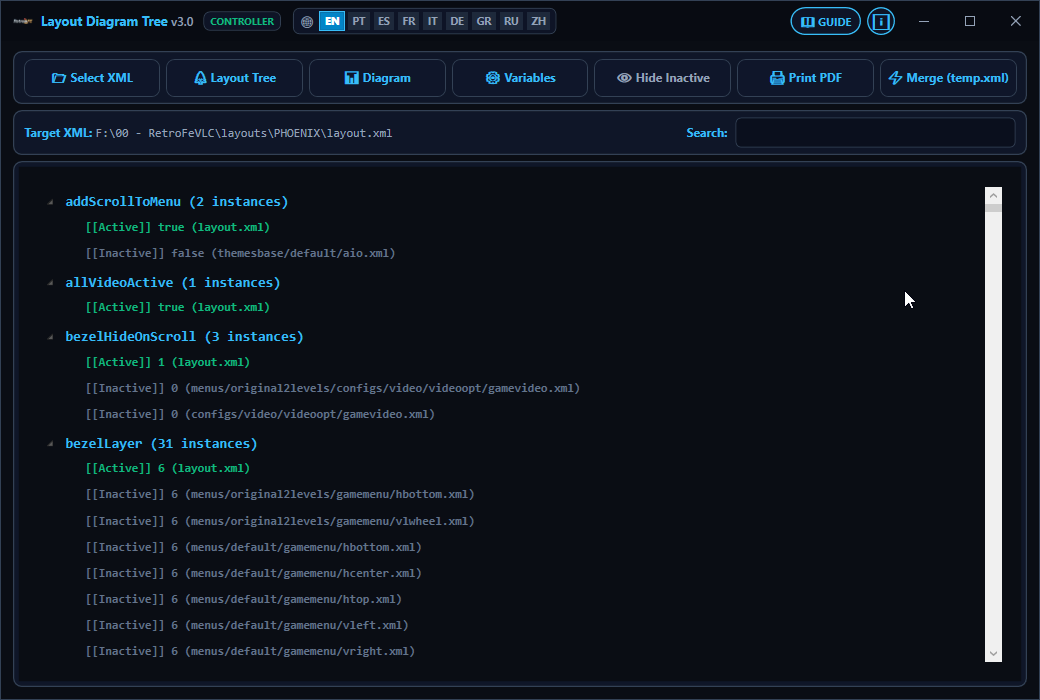Open the info icon button
Image resolution: width=1040 pixels, height=700 pixels.
click(881, 21)
